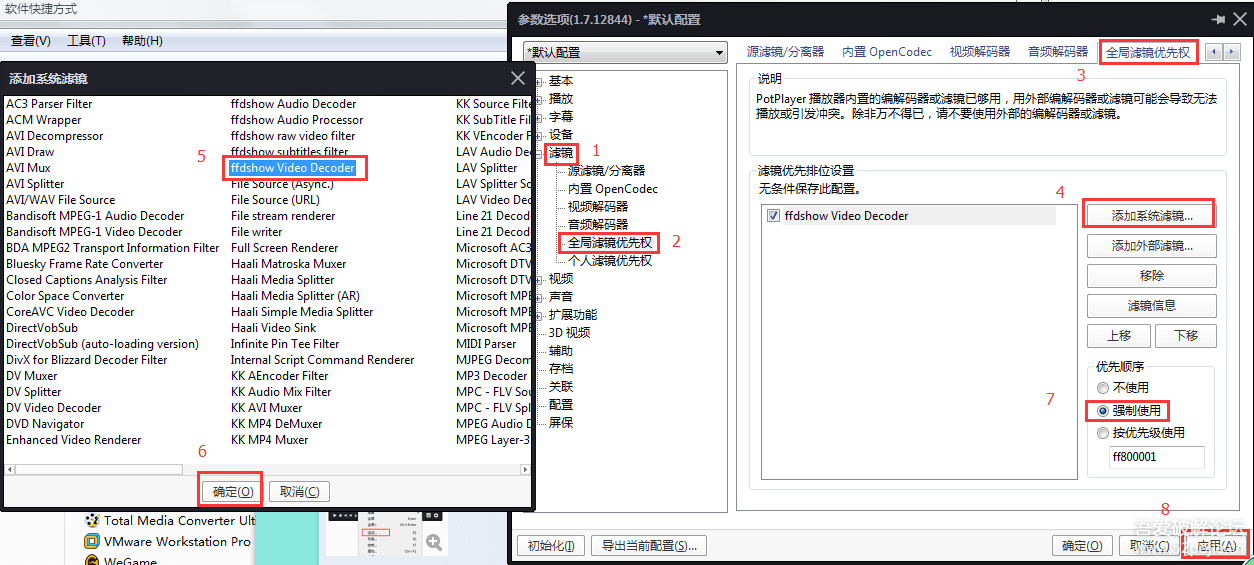
Task: Open the 帮助(H) menu
Action: tap(142, 41)
